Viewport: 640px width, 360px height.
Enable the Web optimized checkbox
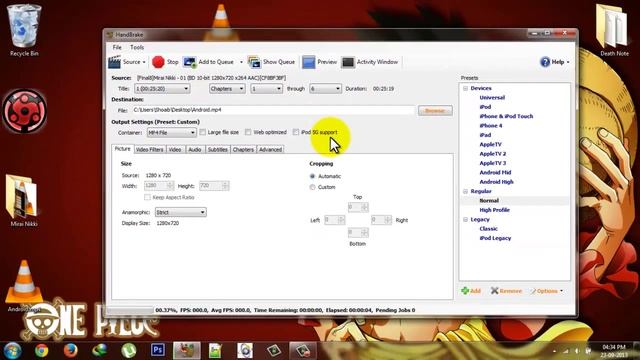click(x=248, y=132)
